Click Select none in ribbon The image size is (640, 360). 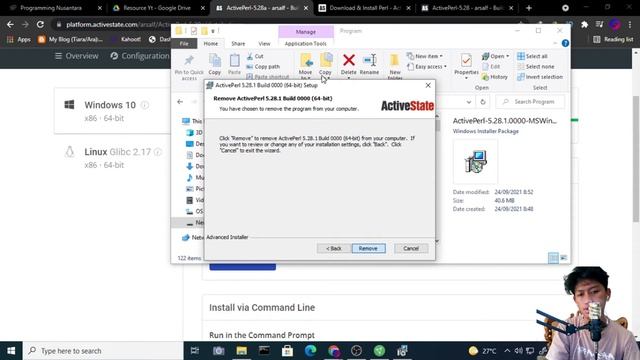[536, 67]
